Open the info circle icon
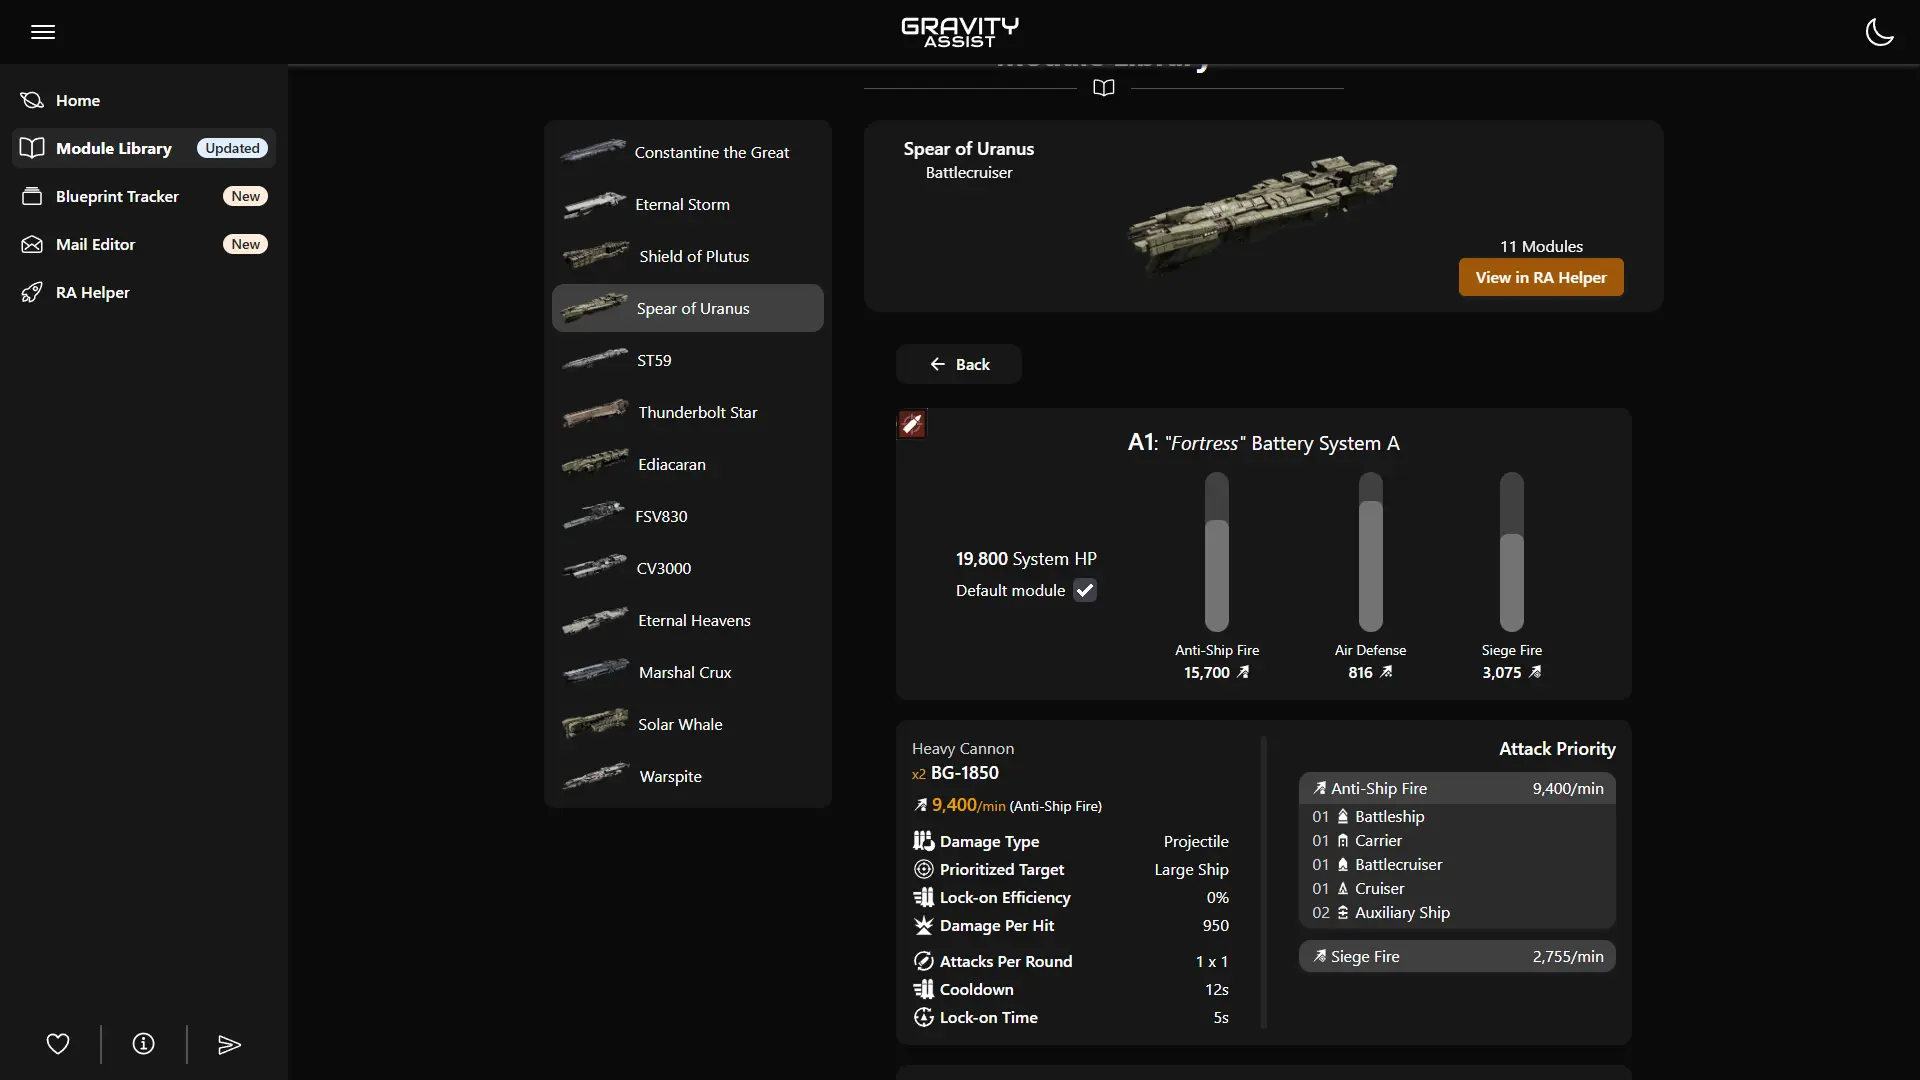This screenshot has height=1080, width=1920. point(143,1044)
